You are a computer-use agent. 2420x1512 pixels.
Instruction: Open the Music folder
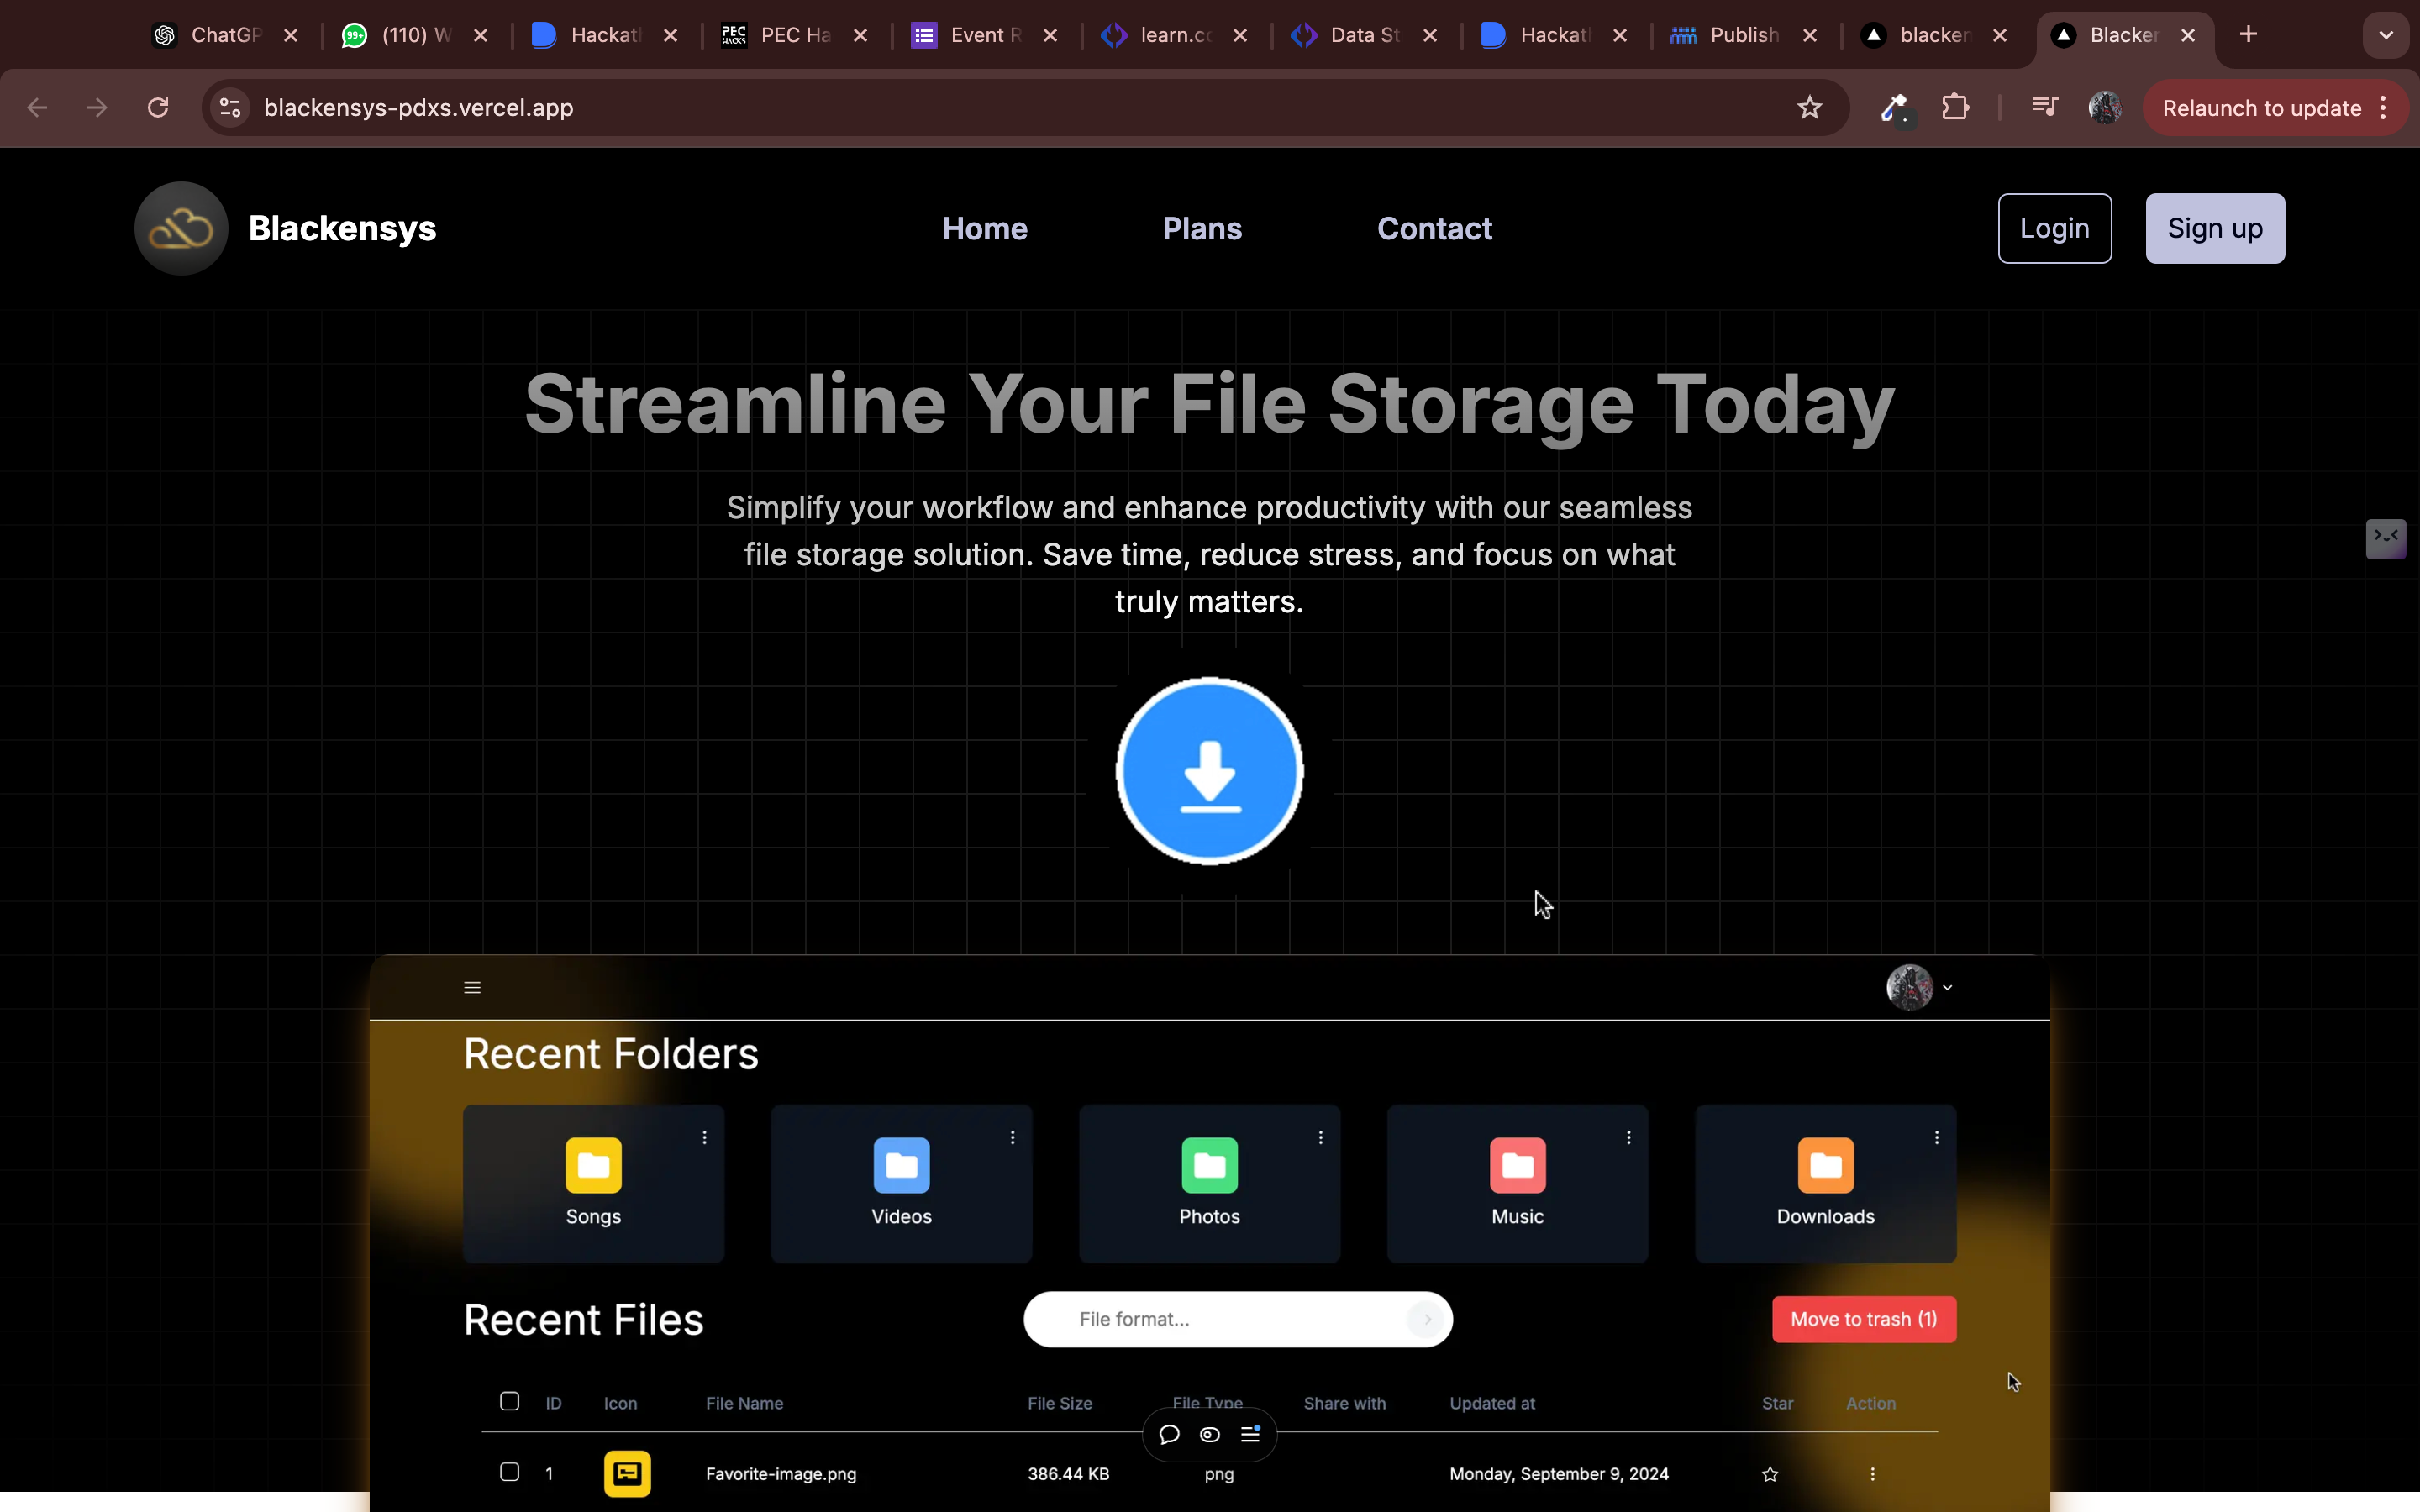(x=1517, y=1183)
